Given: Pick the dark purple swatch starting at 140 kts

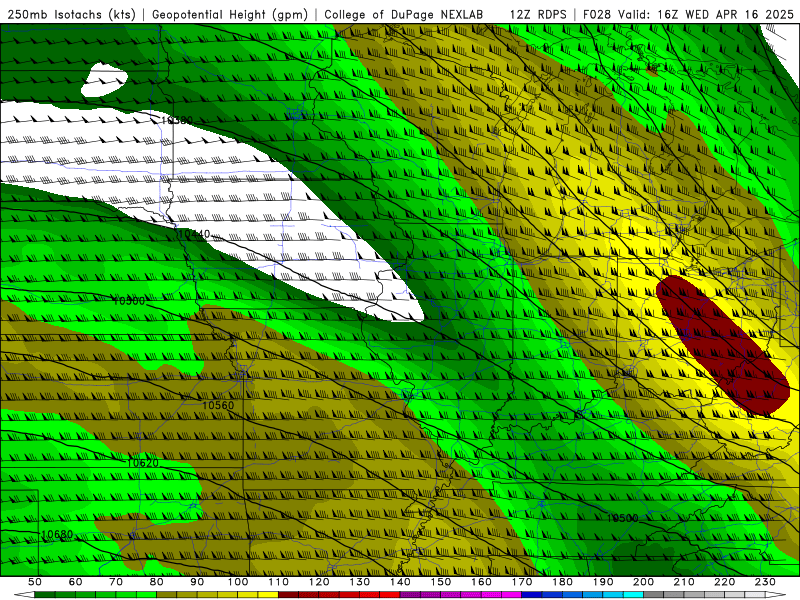Looking at the screenshot, I should 410,595.
